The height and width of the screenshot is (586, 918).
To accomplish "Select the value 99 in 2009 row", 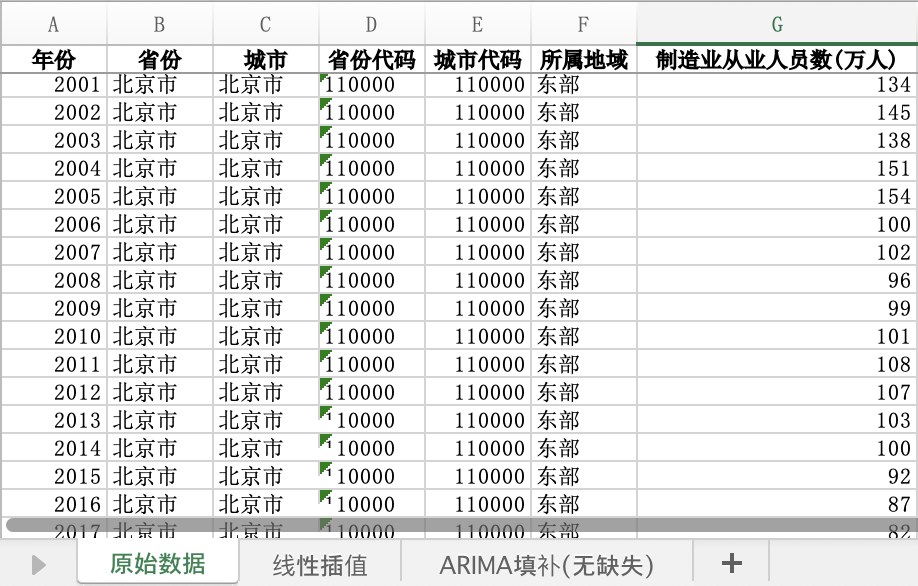I will click(x=777, y=308).
